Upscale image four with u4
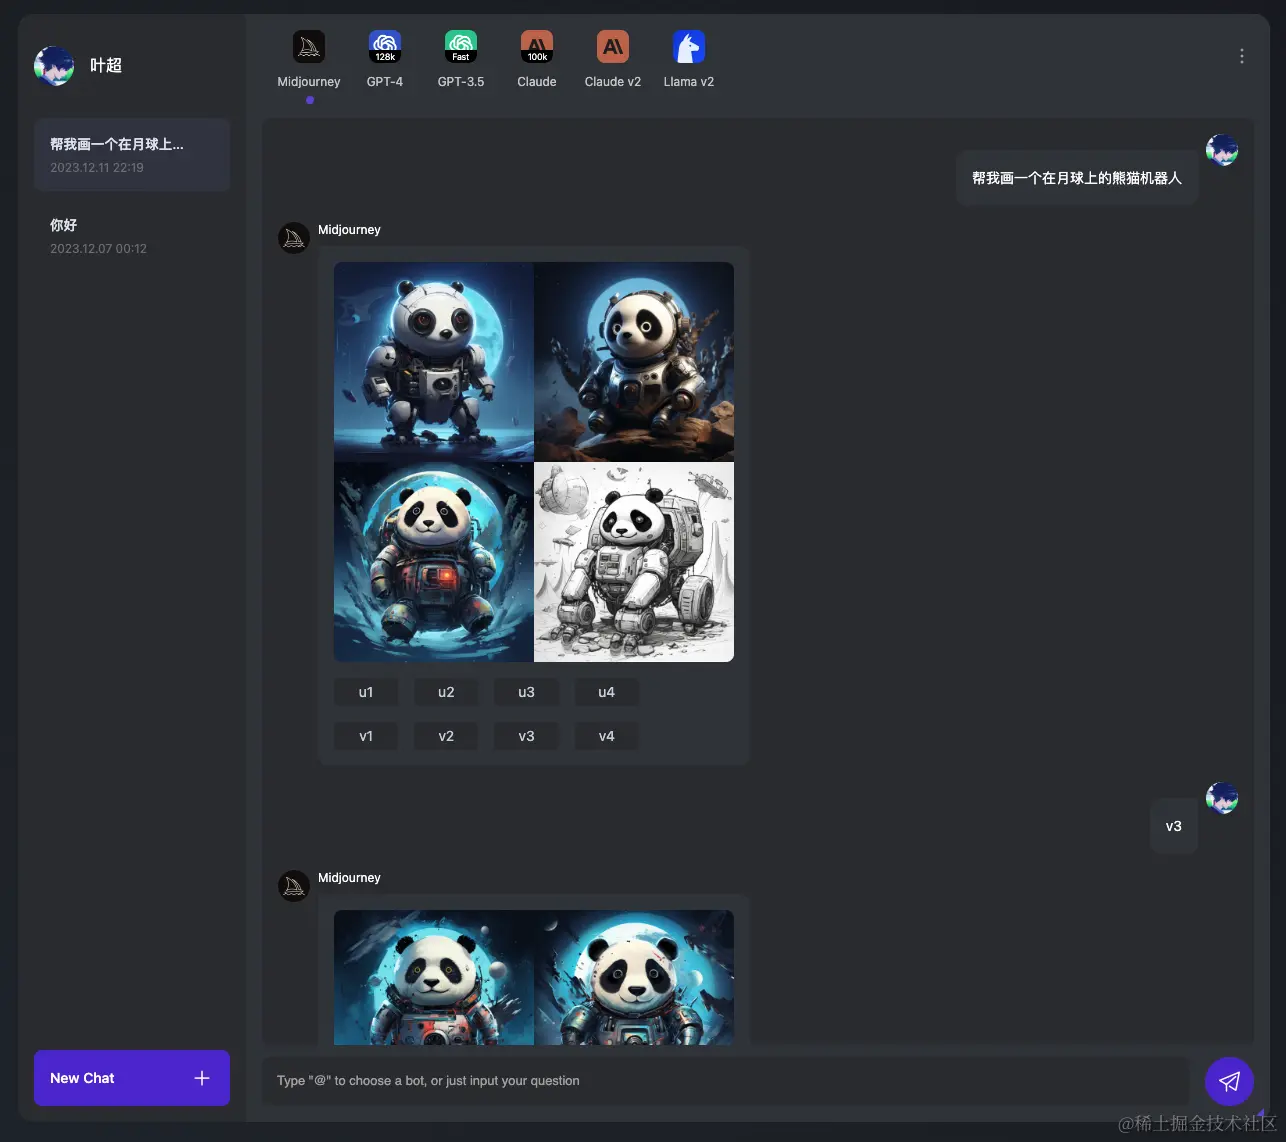1286x1142 pixels. pyautogui.click(x=606, y=692)
